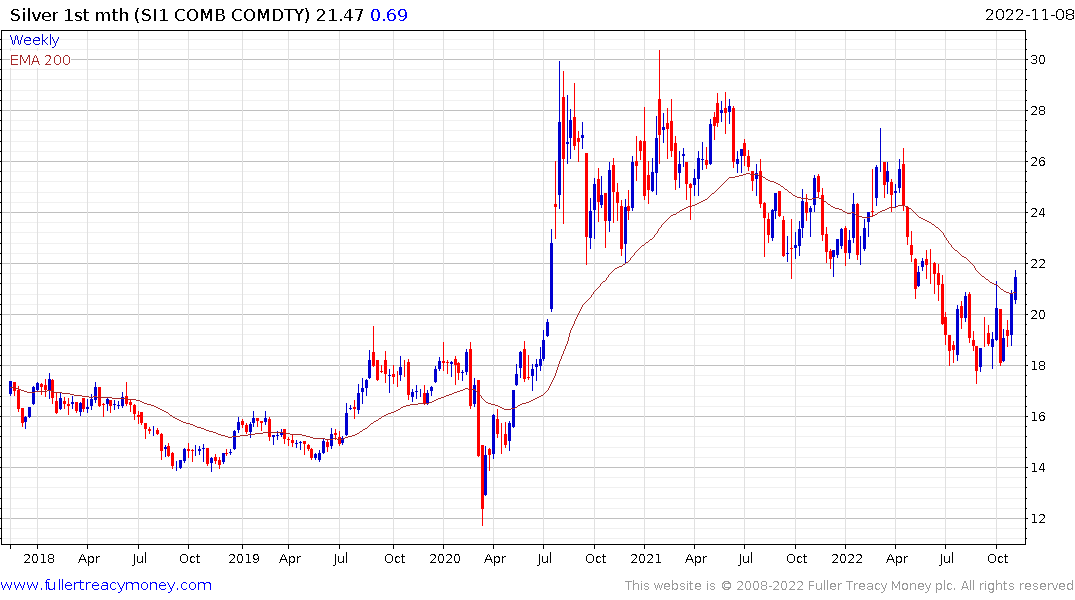Image resolution: width=1075 pixels, height=600 pixels.
Task: Click the 'Weekly' interval label
Action: (x=34, y=40)
